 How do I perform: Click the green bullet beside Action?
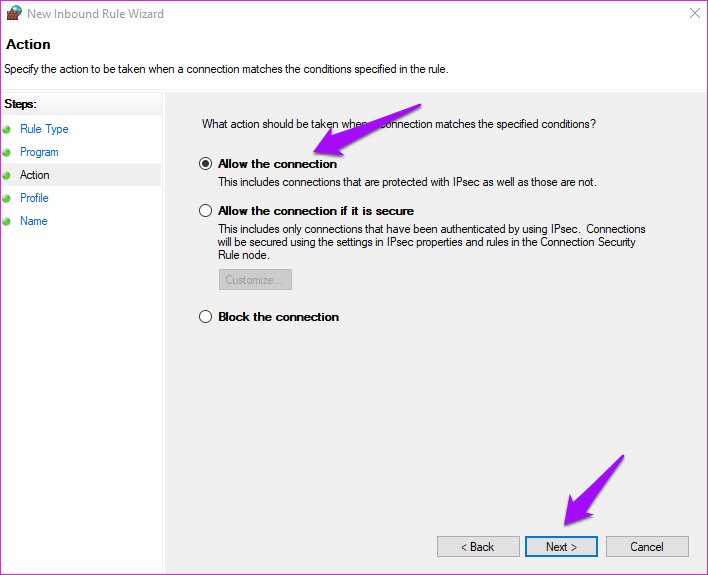point(6,175)
